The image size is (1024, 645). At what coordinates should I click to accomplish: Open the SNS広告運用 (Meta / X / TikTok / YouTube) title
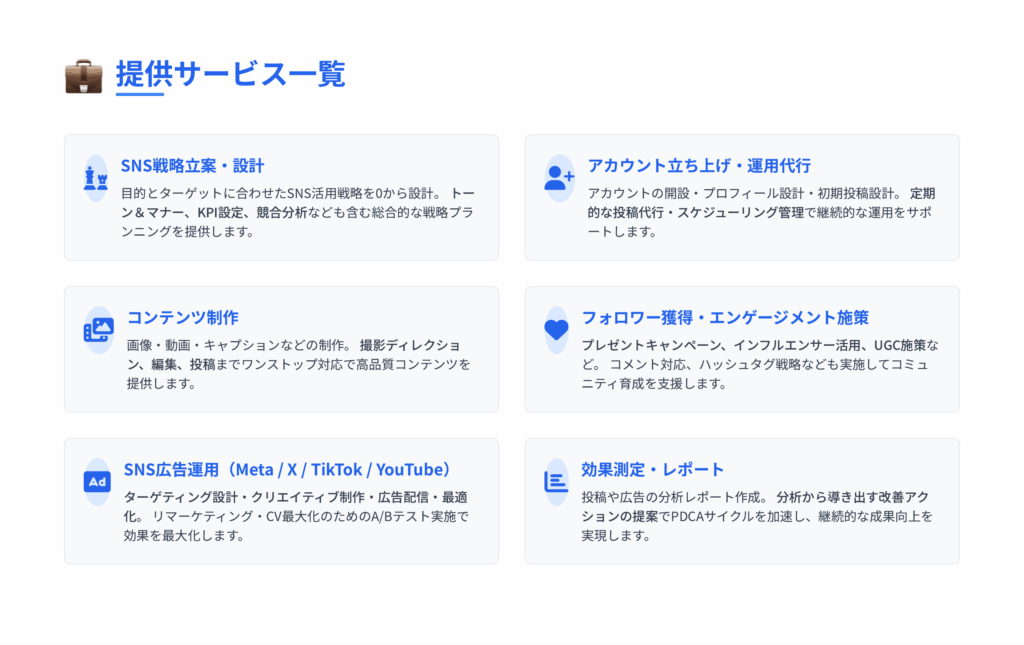pos(287,469)
